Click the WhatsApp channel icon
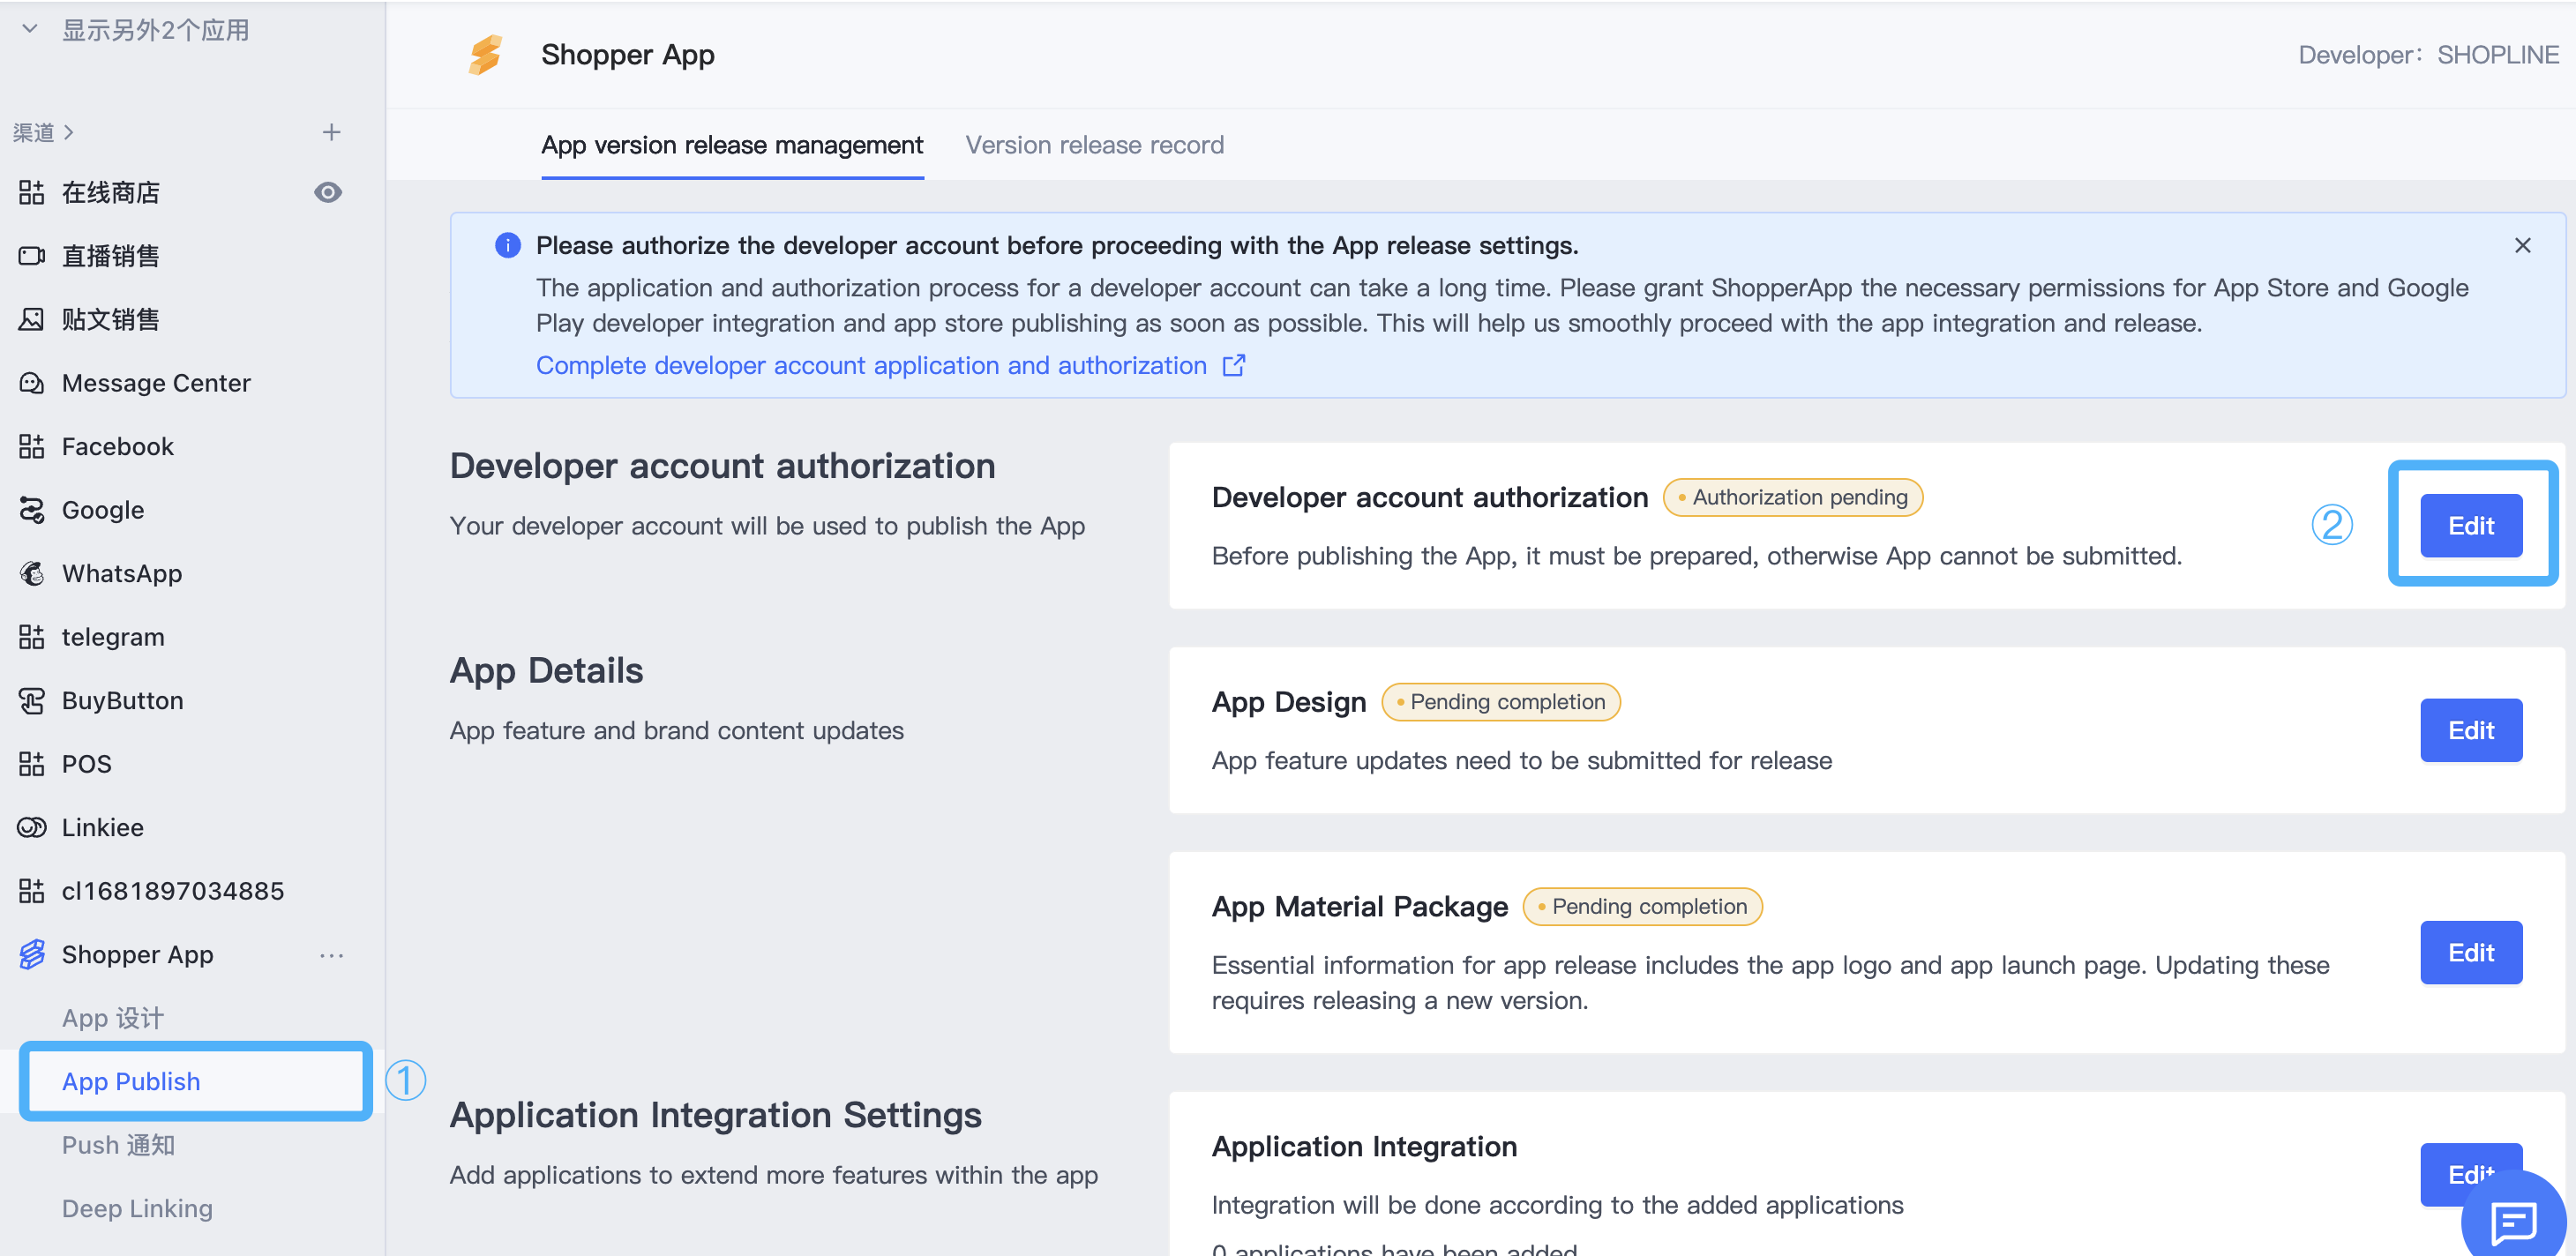2576x1256 pixels. coord(31,574)
